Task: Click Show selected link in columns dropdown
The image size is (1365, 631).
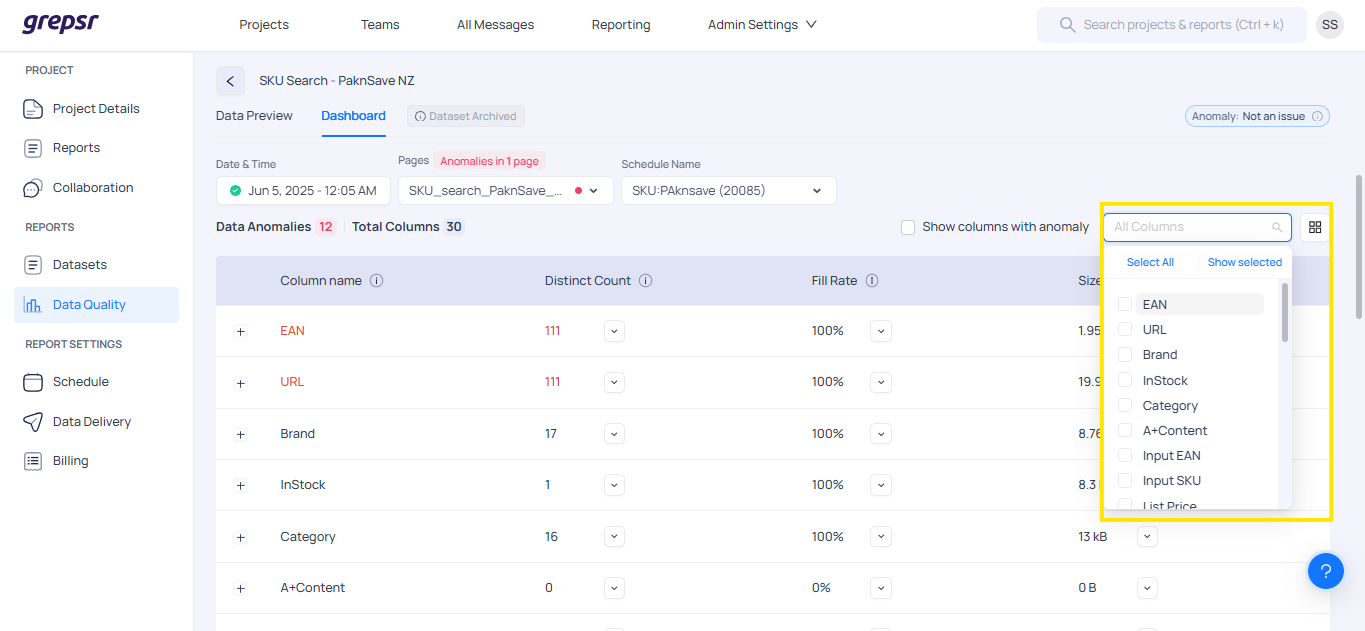Action: (x=1244, y=262)
